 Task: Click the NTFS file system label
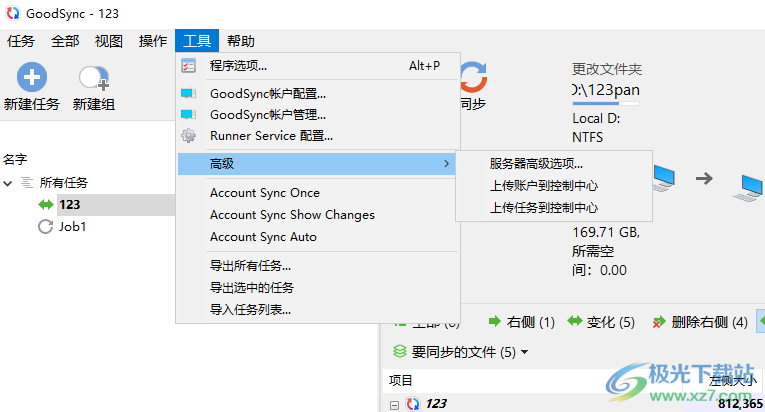587,137
